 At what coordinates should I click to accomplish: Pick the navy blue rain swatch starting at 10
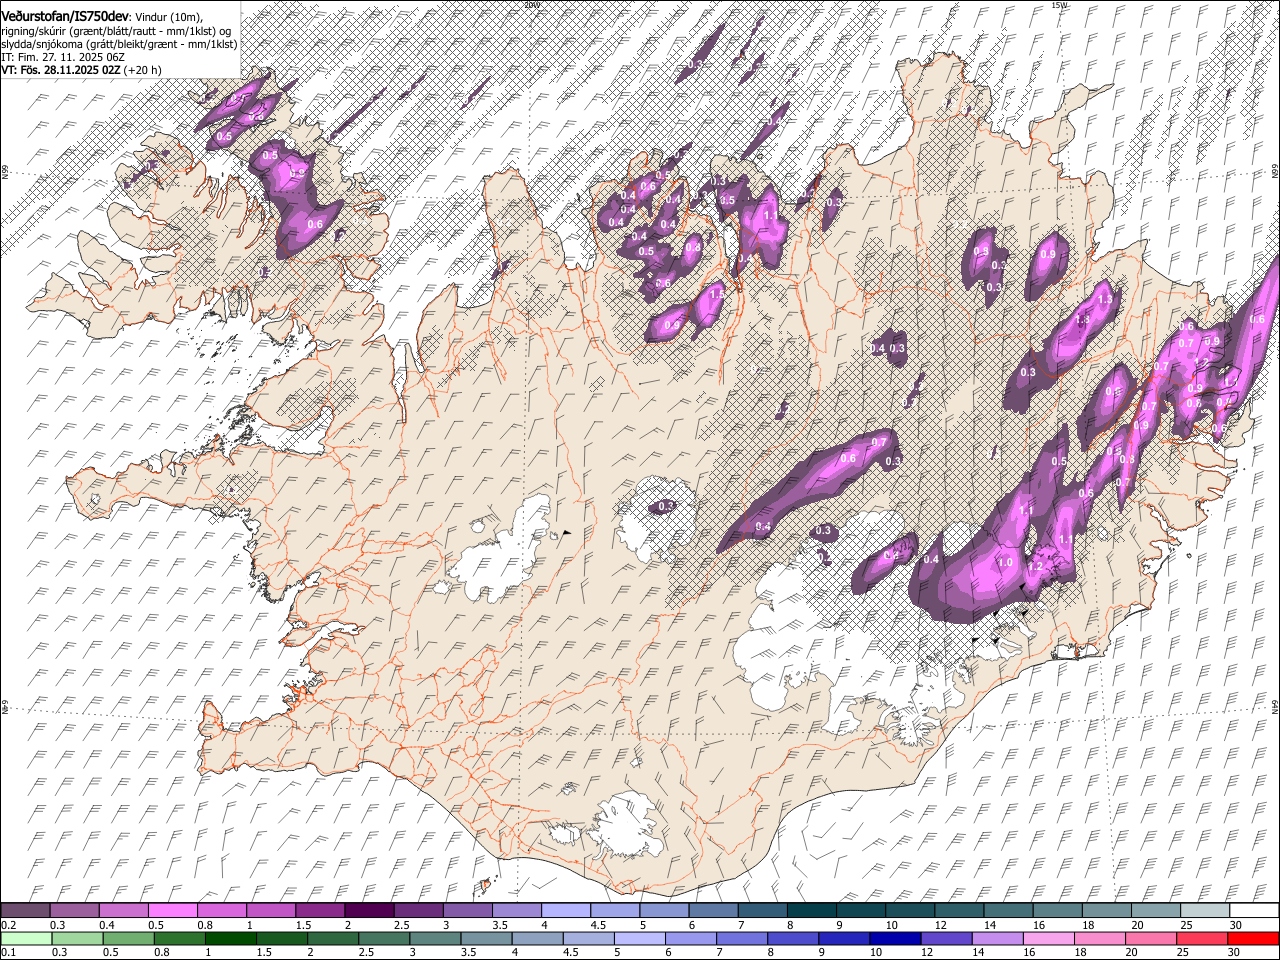click(x=895, y=938)
